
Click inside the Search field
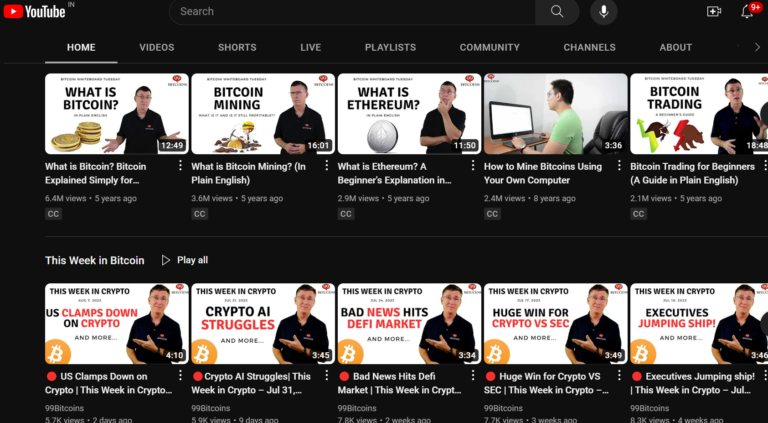(352, 11)
